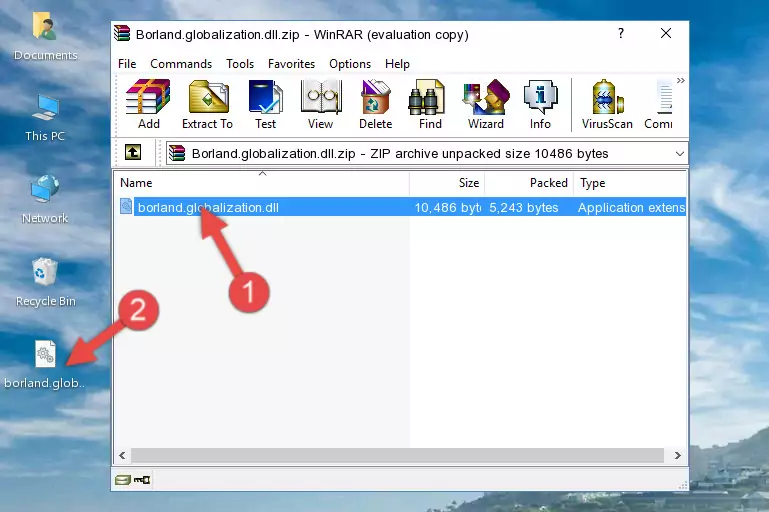Image resolution: width=769 pixels, height=512 pixels.
Task: Click the horizontal scrollbar thumb
Action: pos(397,455)
